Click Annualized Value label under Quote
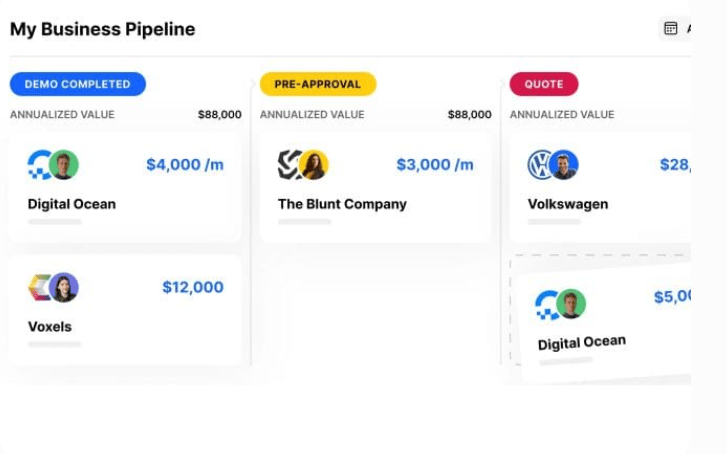 [562, 115]
